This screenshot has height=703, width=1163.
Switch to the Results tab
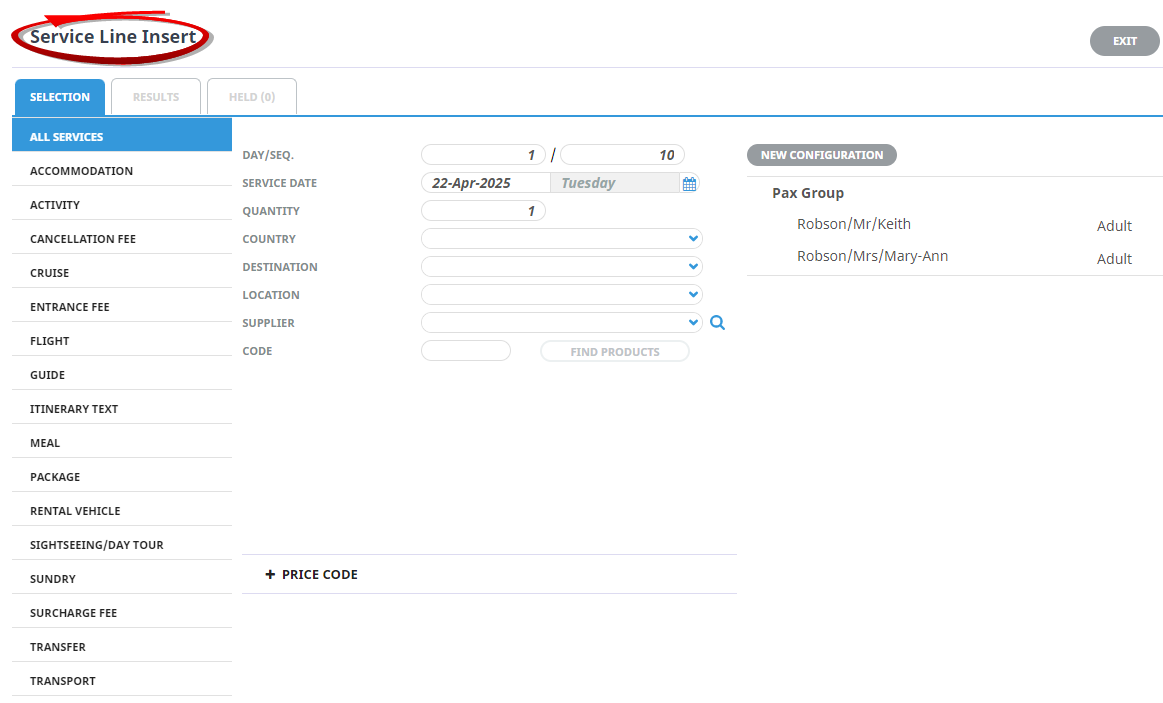click(156, 97)
